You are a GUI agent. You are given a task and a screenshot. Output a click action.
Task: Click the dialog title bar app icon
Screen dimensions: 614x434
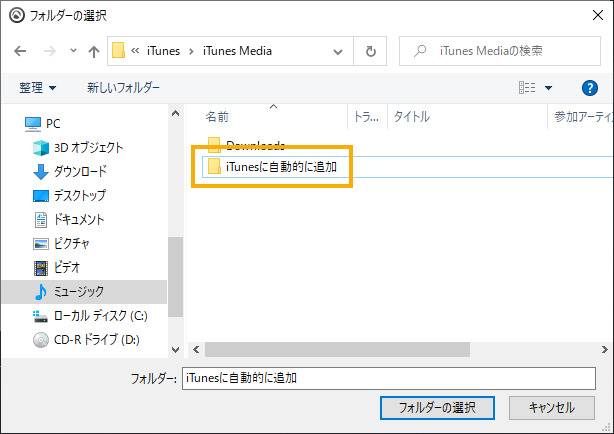(16, 15)
